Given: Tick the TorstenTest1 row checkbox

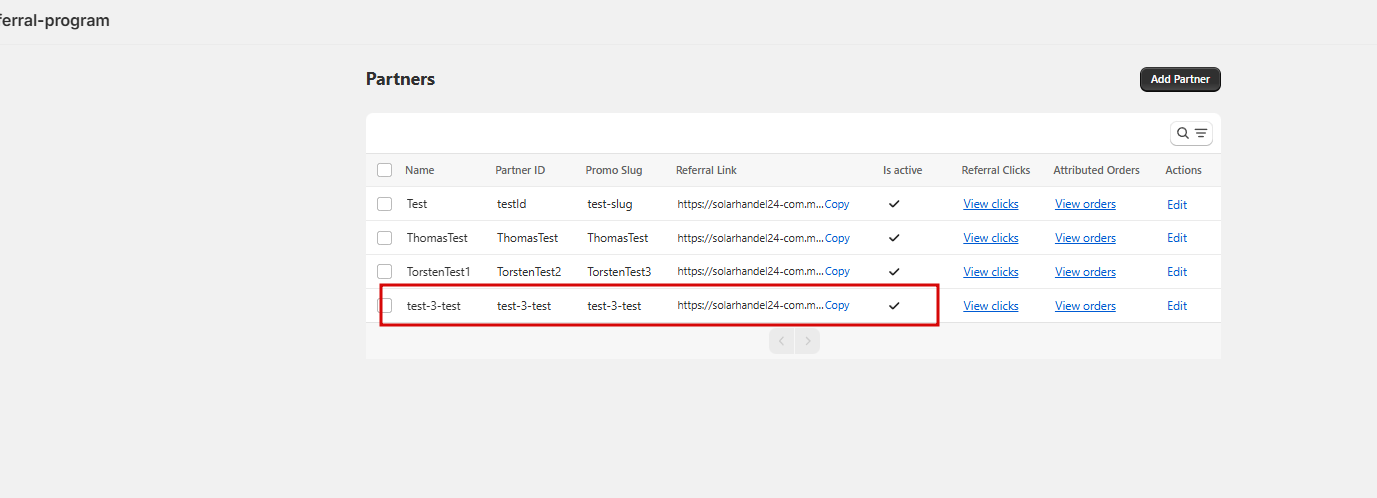Looking at the screenshot, I should click(385, 272).
